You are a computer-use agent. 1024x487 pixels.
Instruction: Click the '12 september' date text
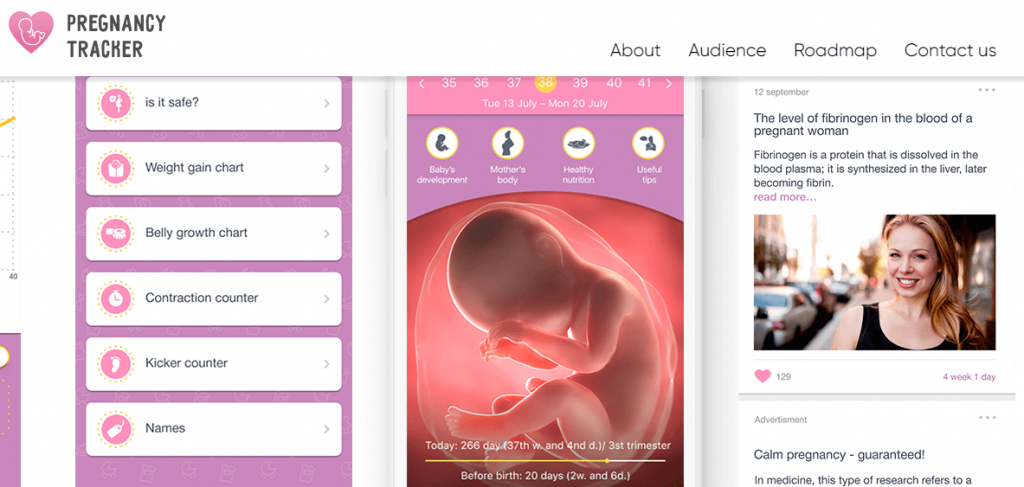781,92
